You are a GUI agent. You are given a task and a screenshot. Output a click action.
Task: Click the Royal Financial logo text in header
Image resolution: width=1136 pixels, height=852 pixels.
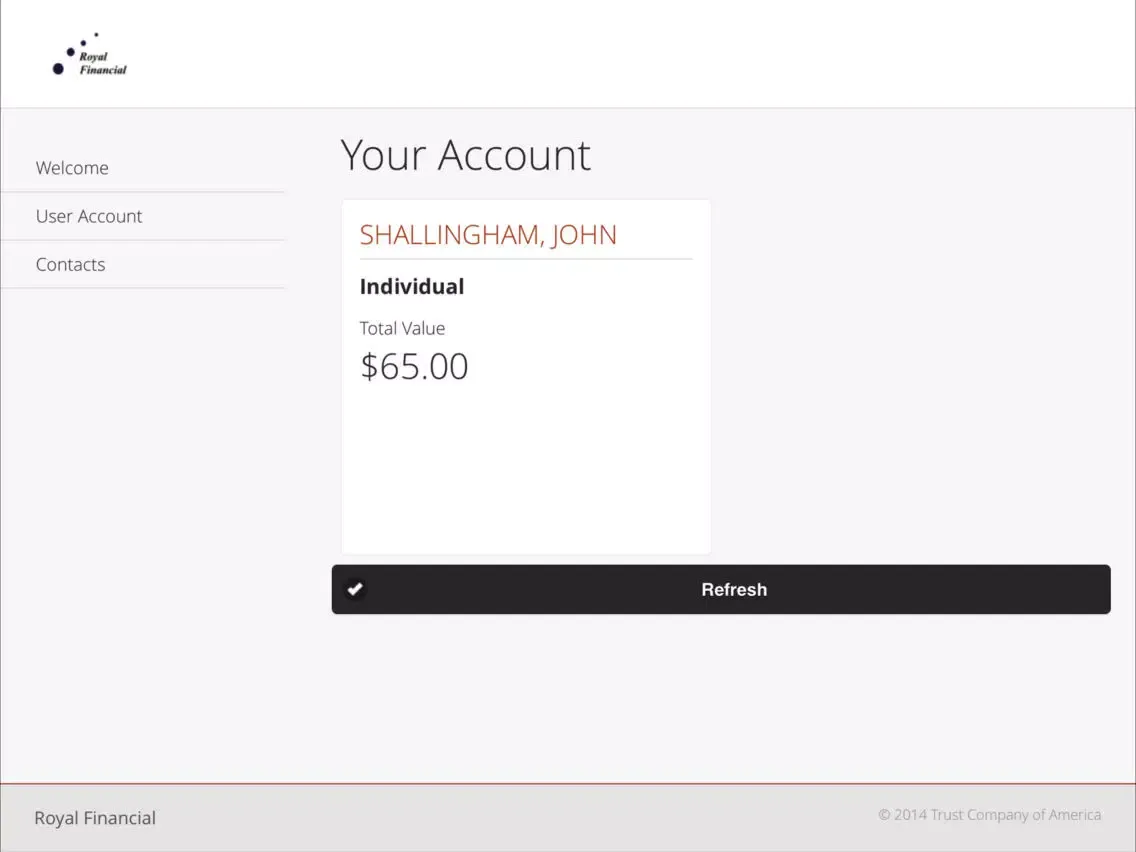click(x=102, y=64)
